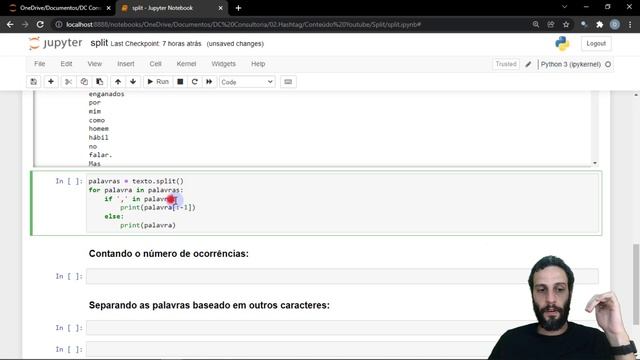Open the Edit menu
The image size is (640, 360).
pos(66,64)
